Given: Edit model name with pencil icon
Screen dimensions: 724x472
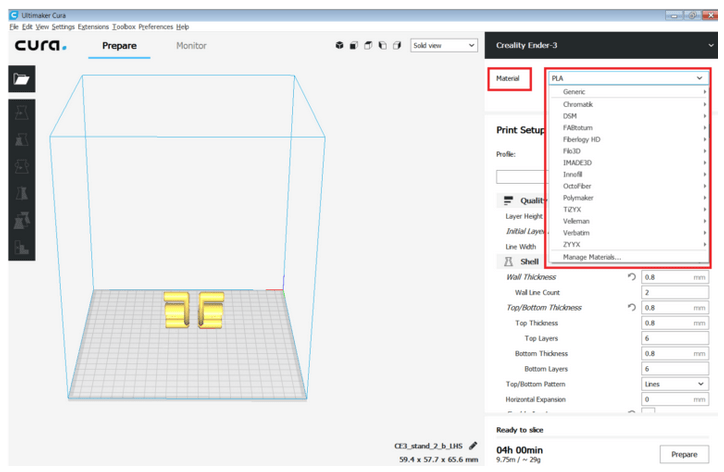Looking at the screenshot, I should 473,446.
